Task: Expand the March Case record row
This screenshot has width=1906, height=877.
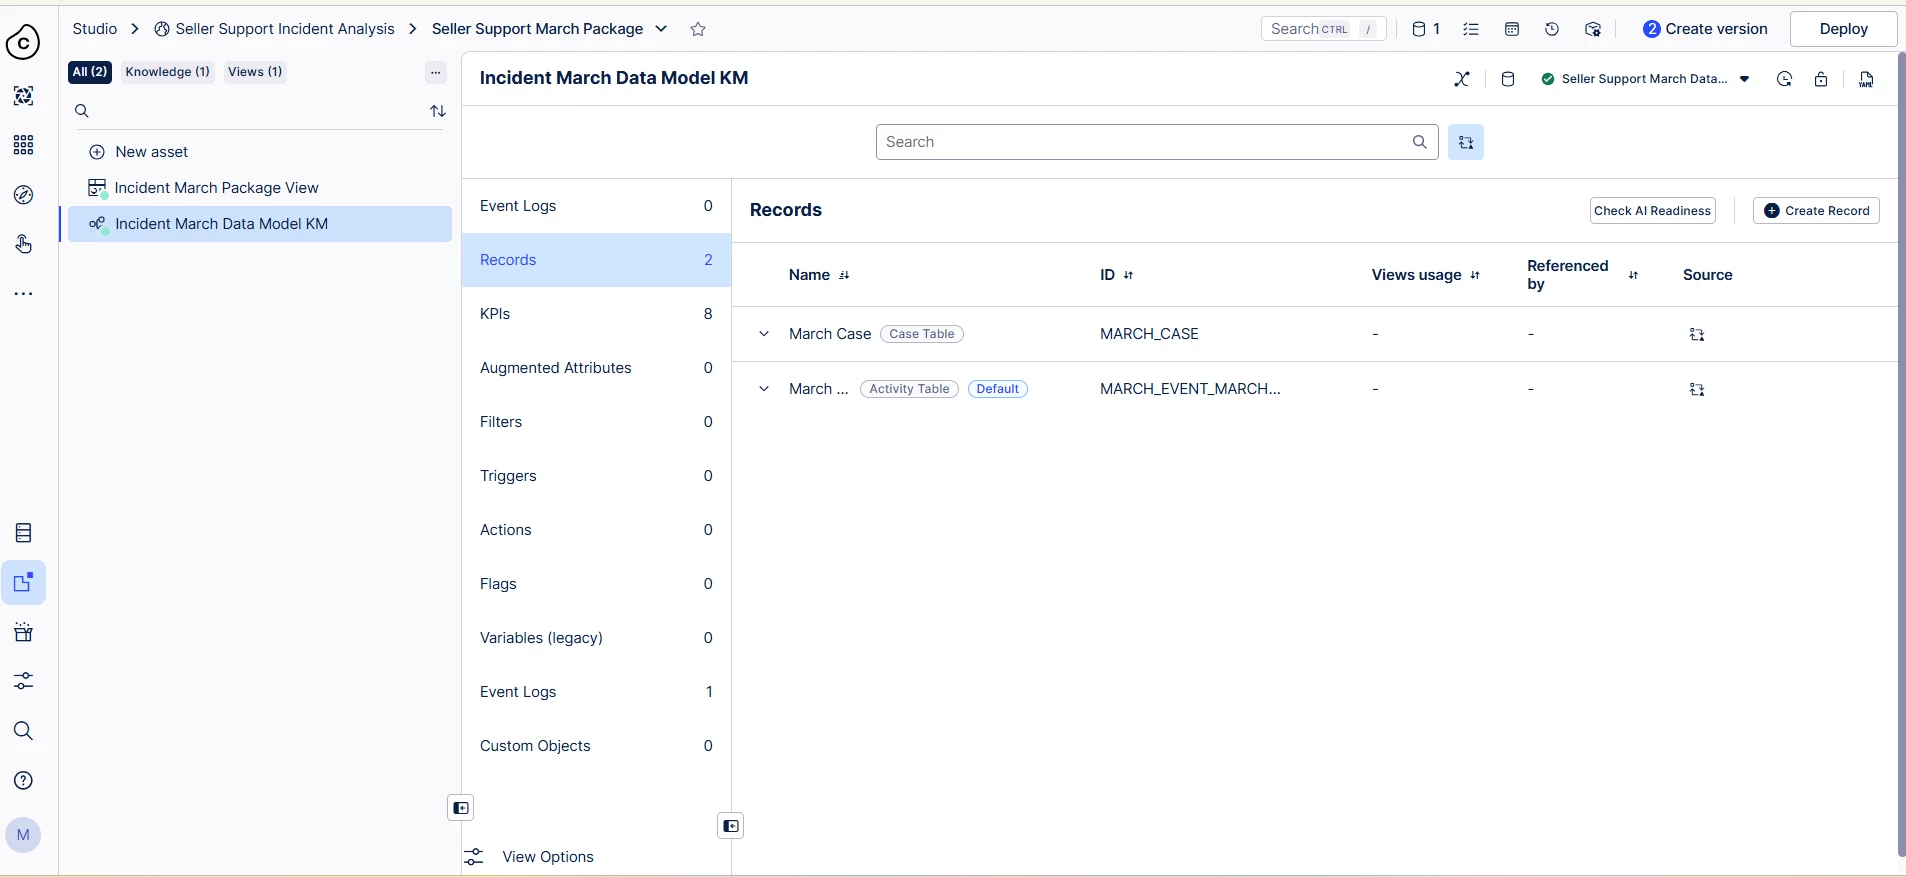Action: click(x=764, y=334)
